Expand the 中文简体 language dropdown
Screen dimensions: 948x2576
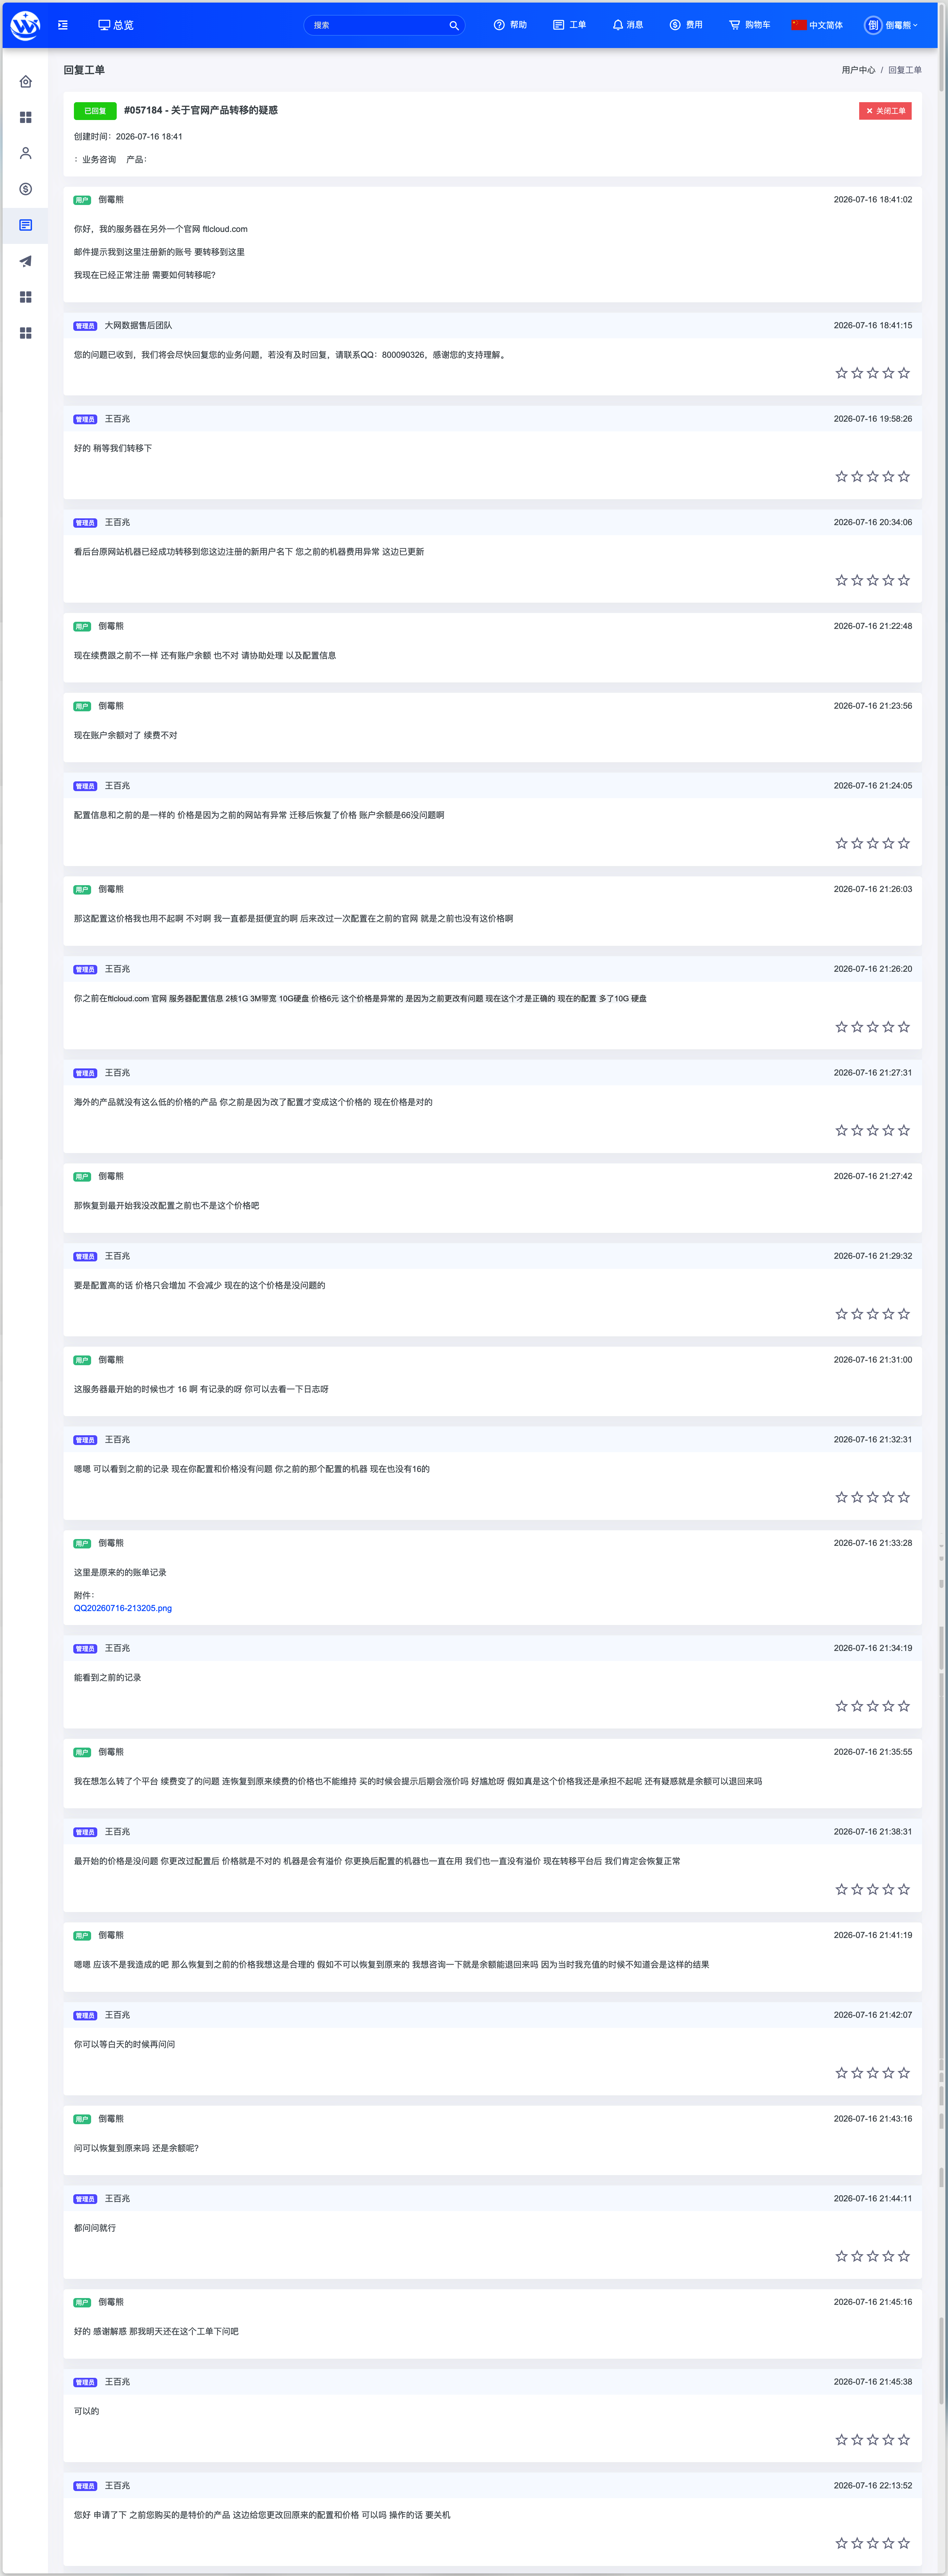pyautogui.click(x=817, y=25)
